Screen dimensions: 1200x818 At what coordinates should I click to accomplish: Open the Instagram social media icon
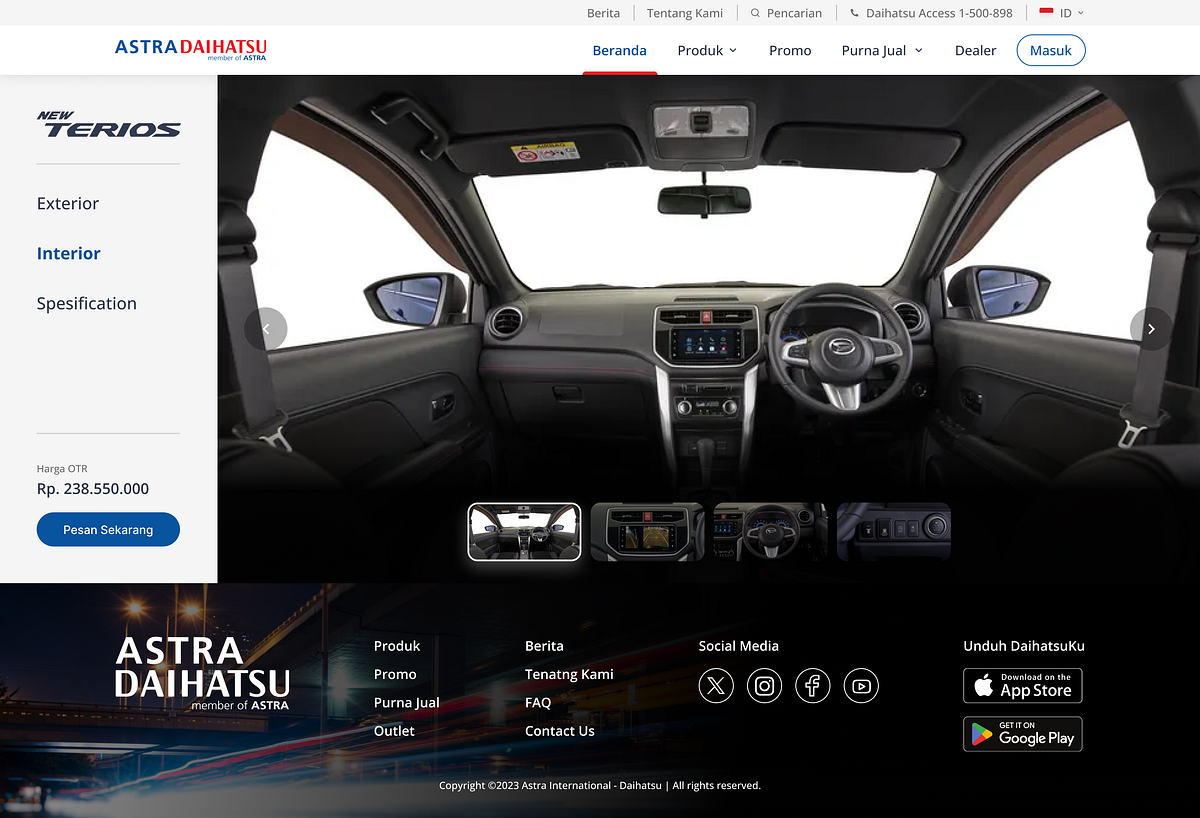(x=765, y=686)
